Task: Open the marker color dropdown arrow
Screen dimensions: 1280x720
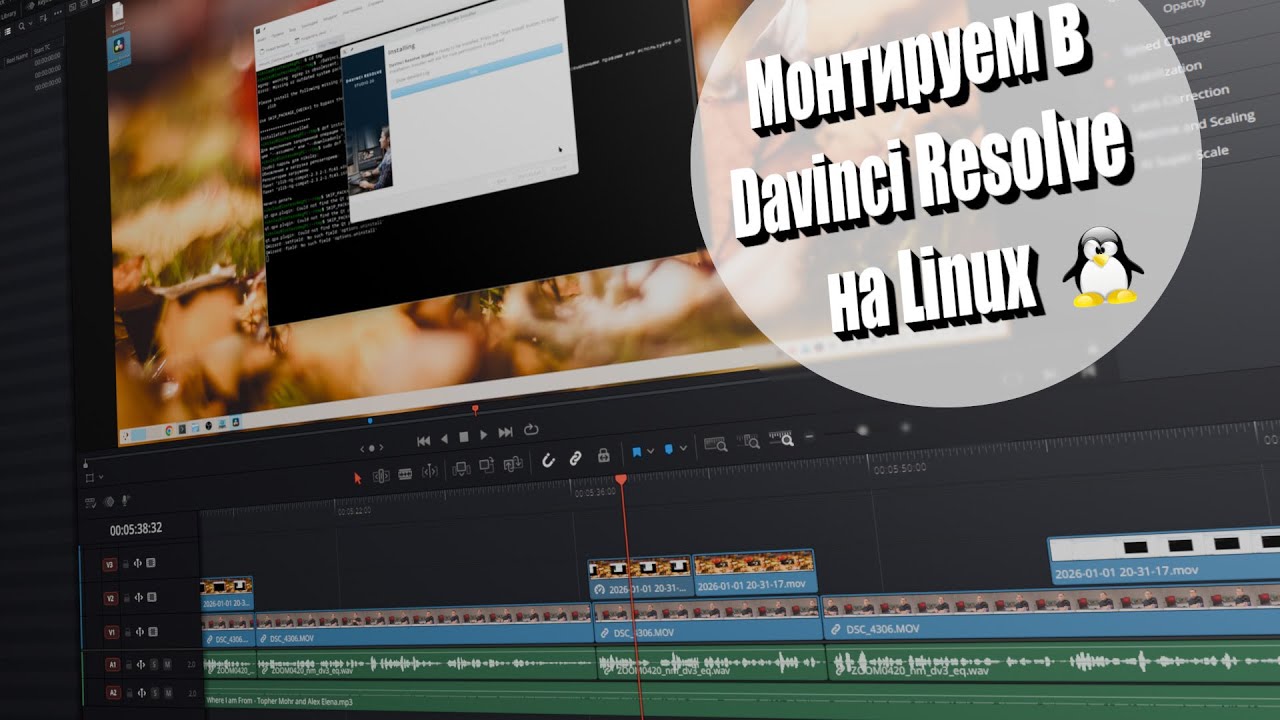Action: (x=683, y=448)
